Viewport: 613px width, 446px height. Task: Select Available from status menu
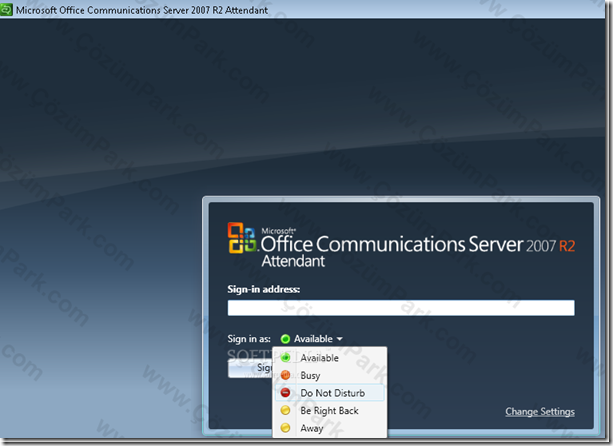(x=330, y=358)
